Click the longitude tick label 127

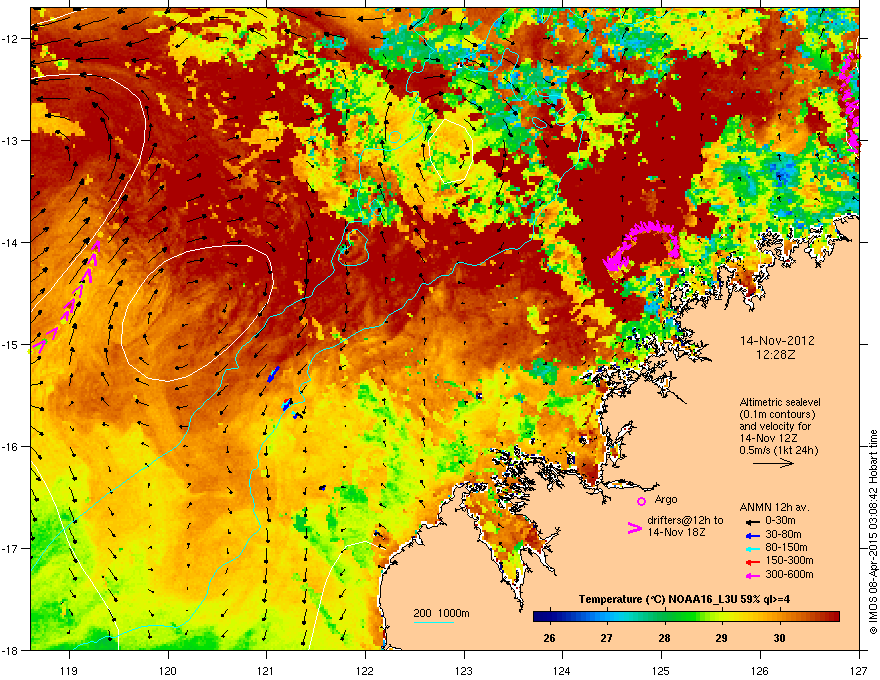(859, 670)
